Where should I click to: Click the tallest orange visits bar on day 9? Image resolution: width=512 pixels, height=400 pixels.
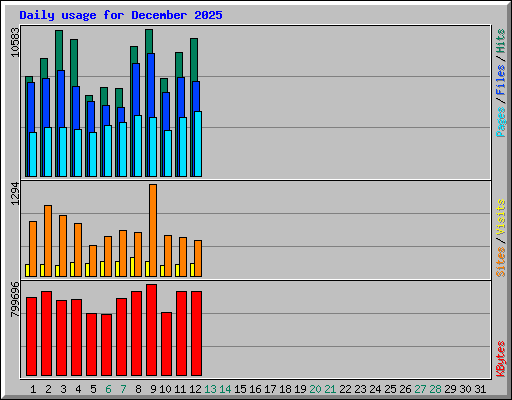tap(153, 230)
